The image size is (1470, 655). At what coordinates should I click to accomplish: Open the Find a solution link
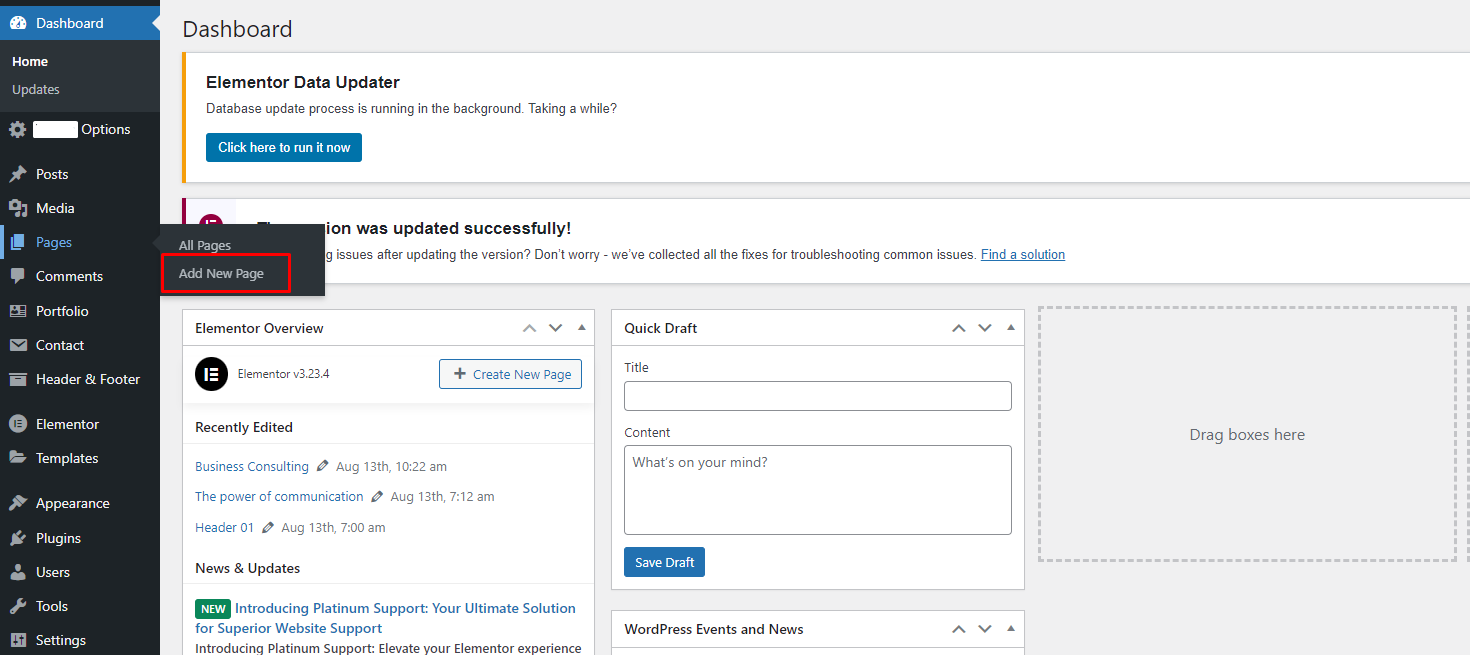pyautogui.click(x=1022, y=255)
